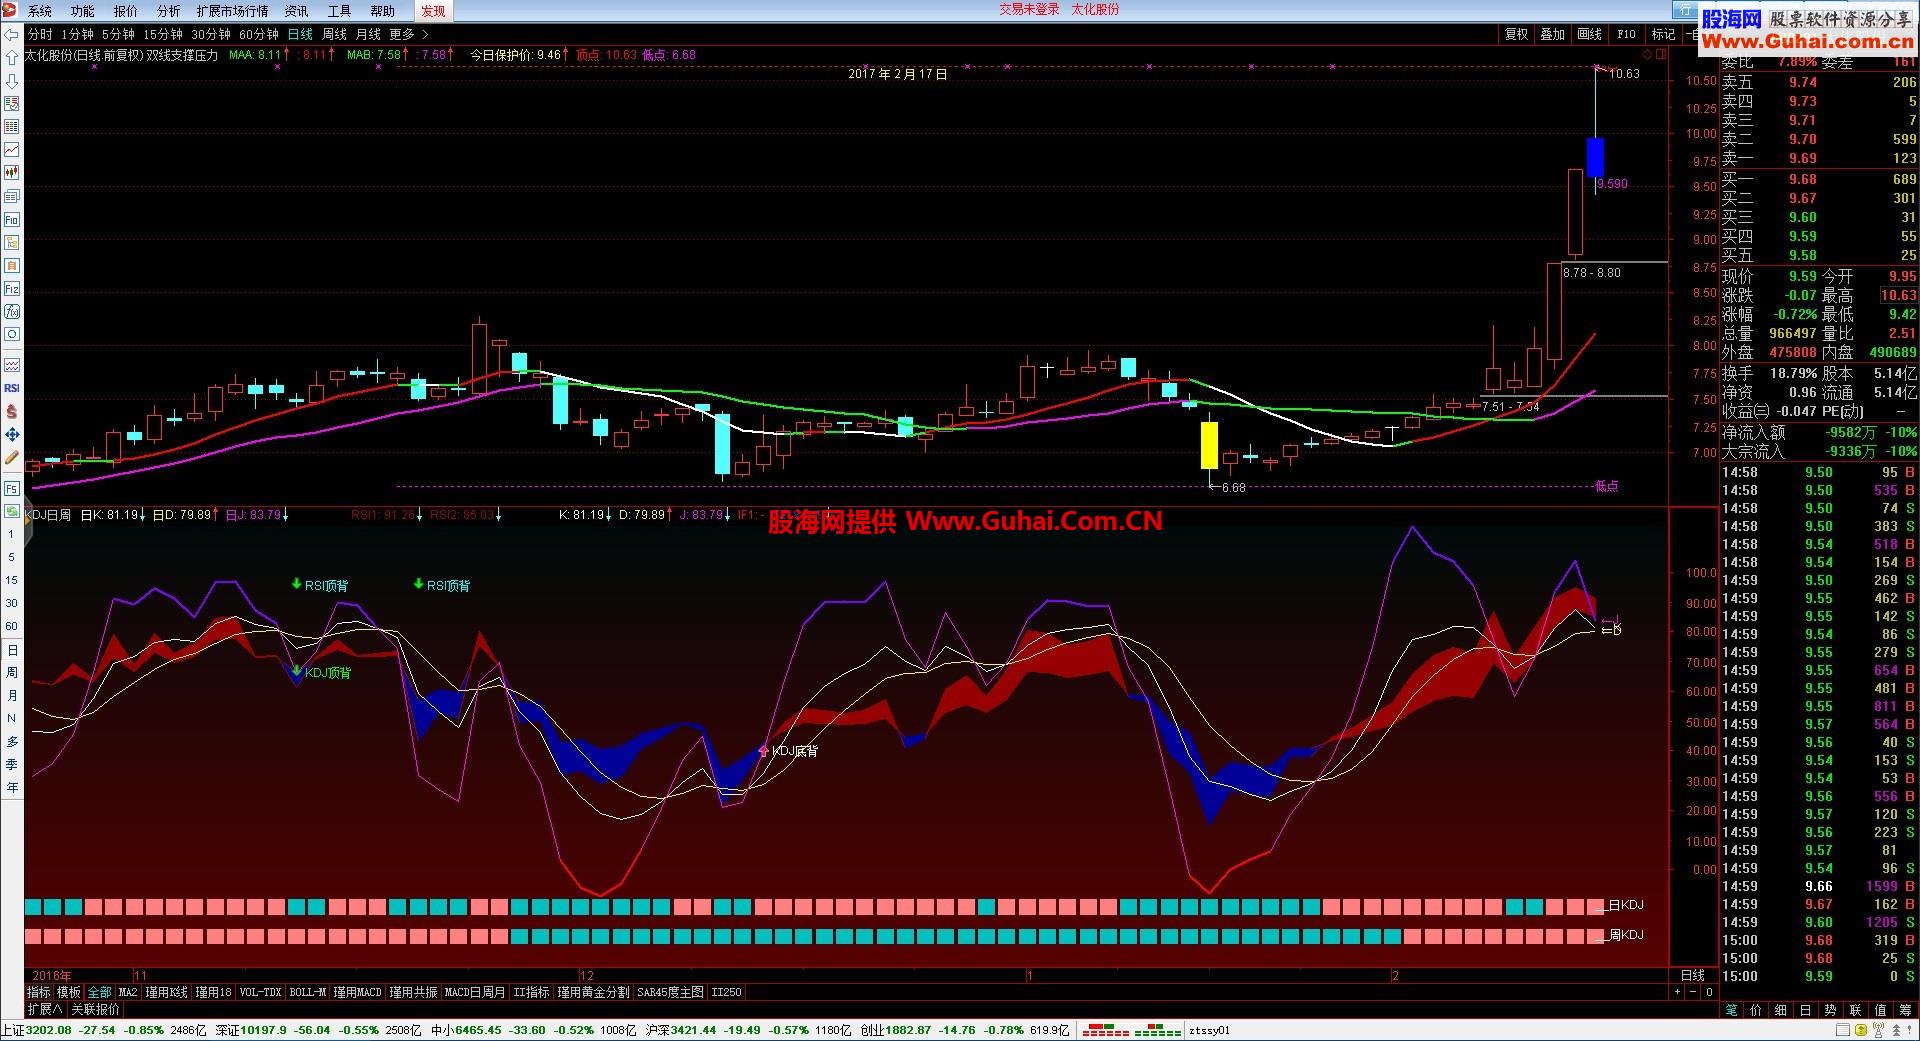Click the F12 trading sidebar icon
This screenshot has height=1041, width=1920.
[x=12, y=289]
